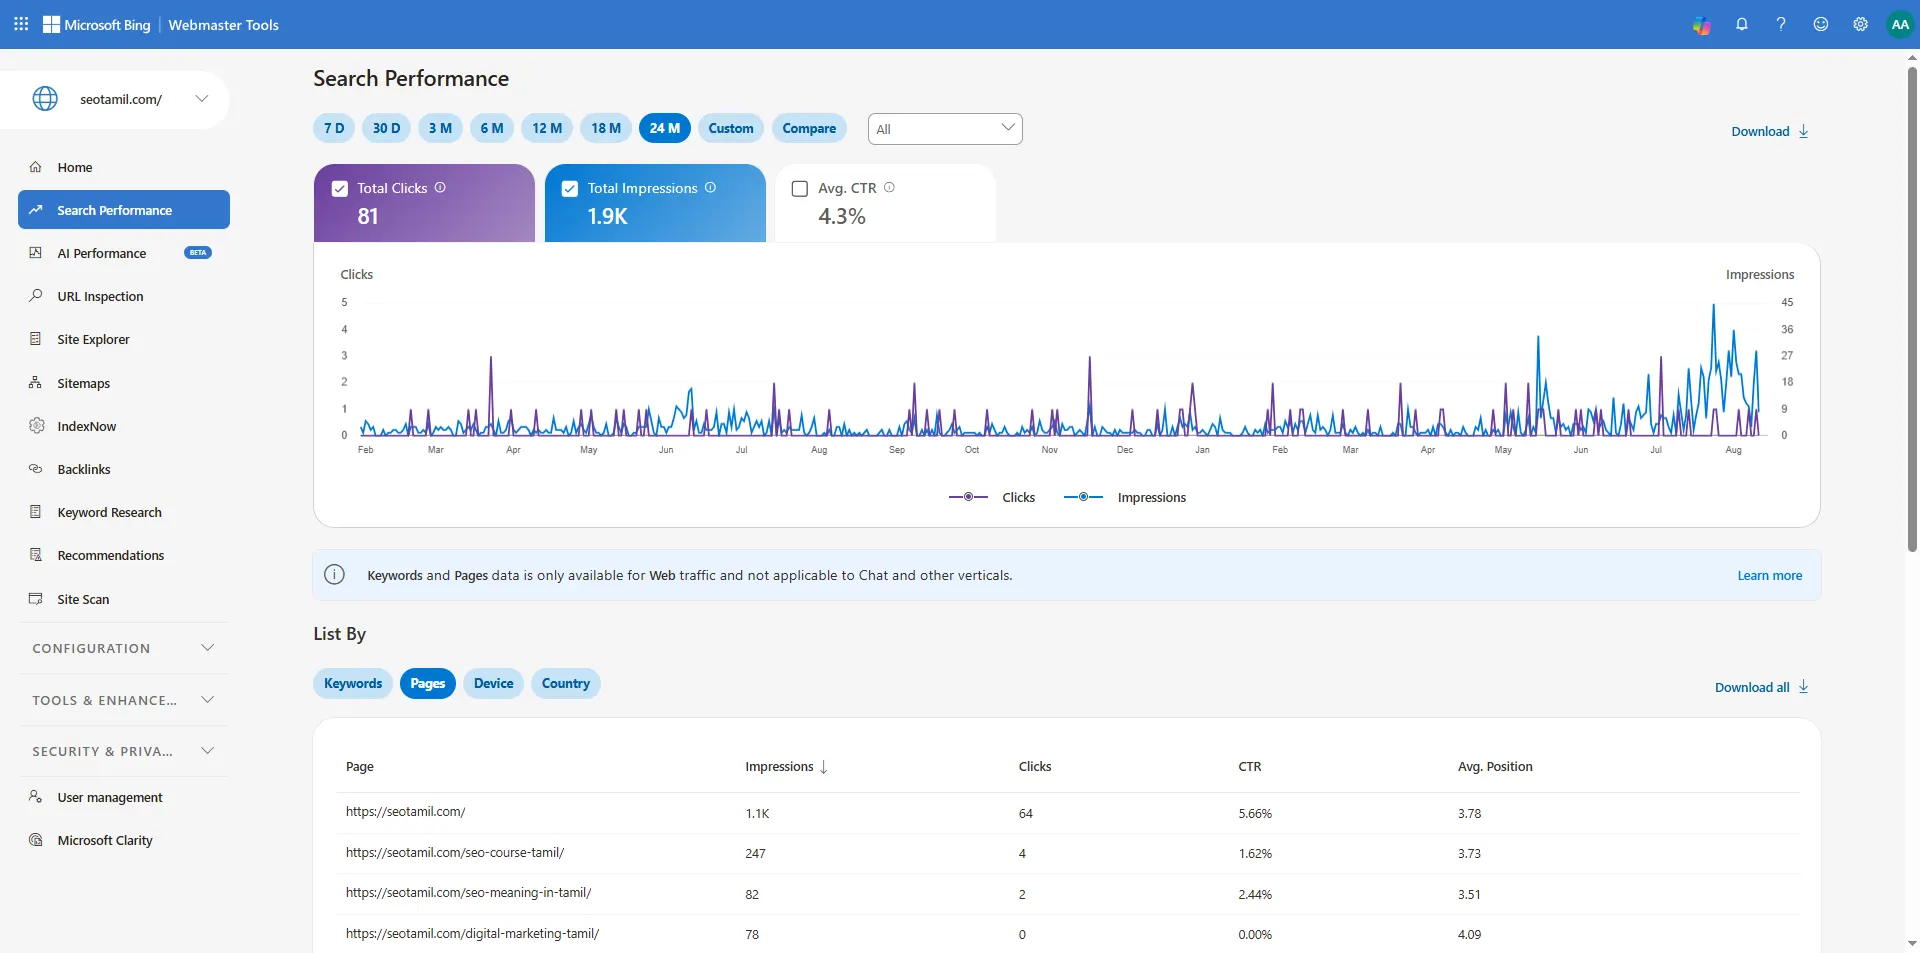
Task: Click the Backlinks chain icon
Action: click(x=36, y=469)
